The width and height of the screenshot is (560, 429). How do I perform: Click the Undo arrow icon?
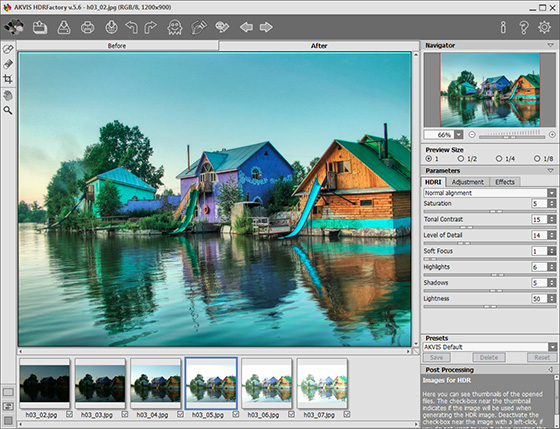pyautogui.click(x=131, y=27)
